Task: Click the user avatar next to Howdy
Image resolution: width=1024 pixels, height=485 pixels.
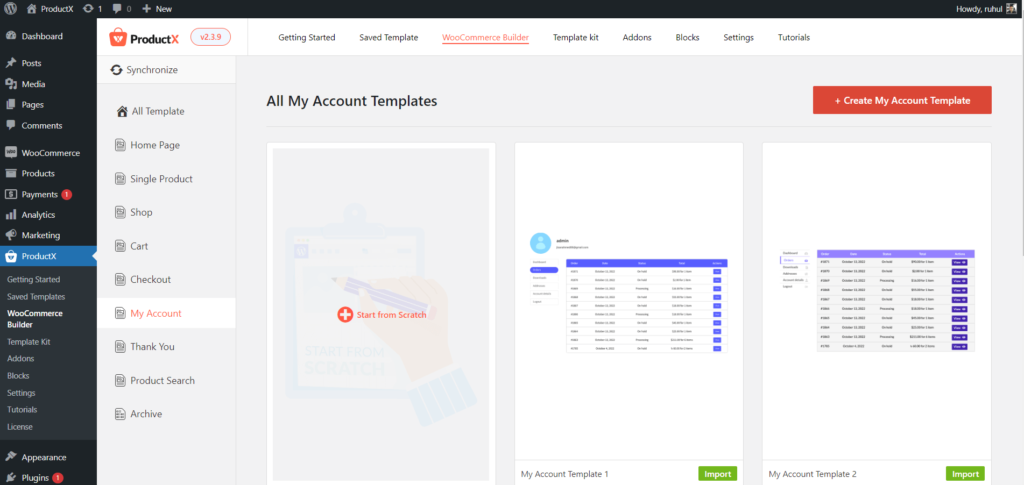Action: pyautogui.click(x=1011, y=9)
